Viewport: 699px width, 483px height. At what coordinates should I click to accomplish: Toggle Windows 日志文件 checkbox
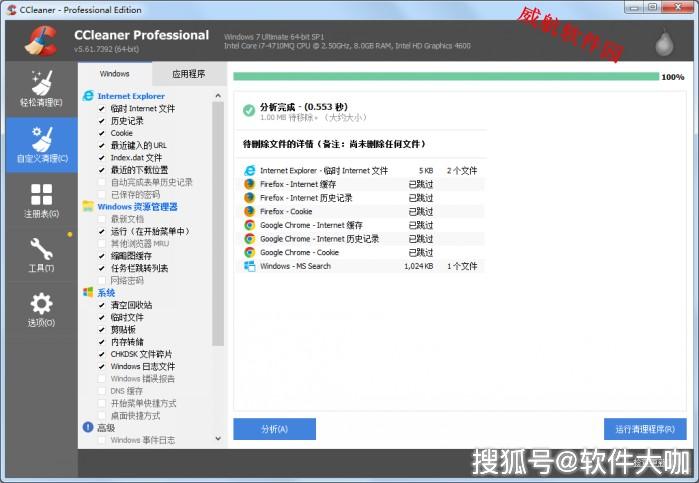tap(102, 366)
